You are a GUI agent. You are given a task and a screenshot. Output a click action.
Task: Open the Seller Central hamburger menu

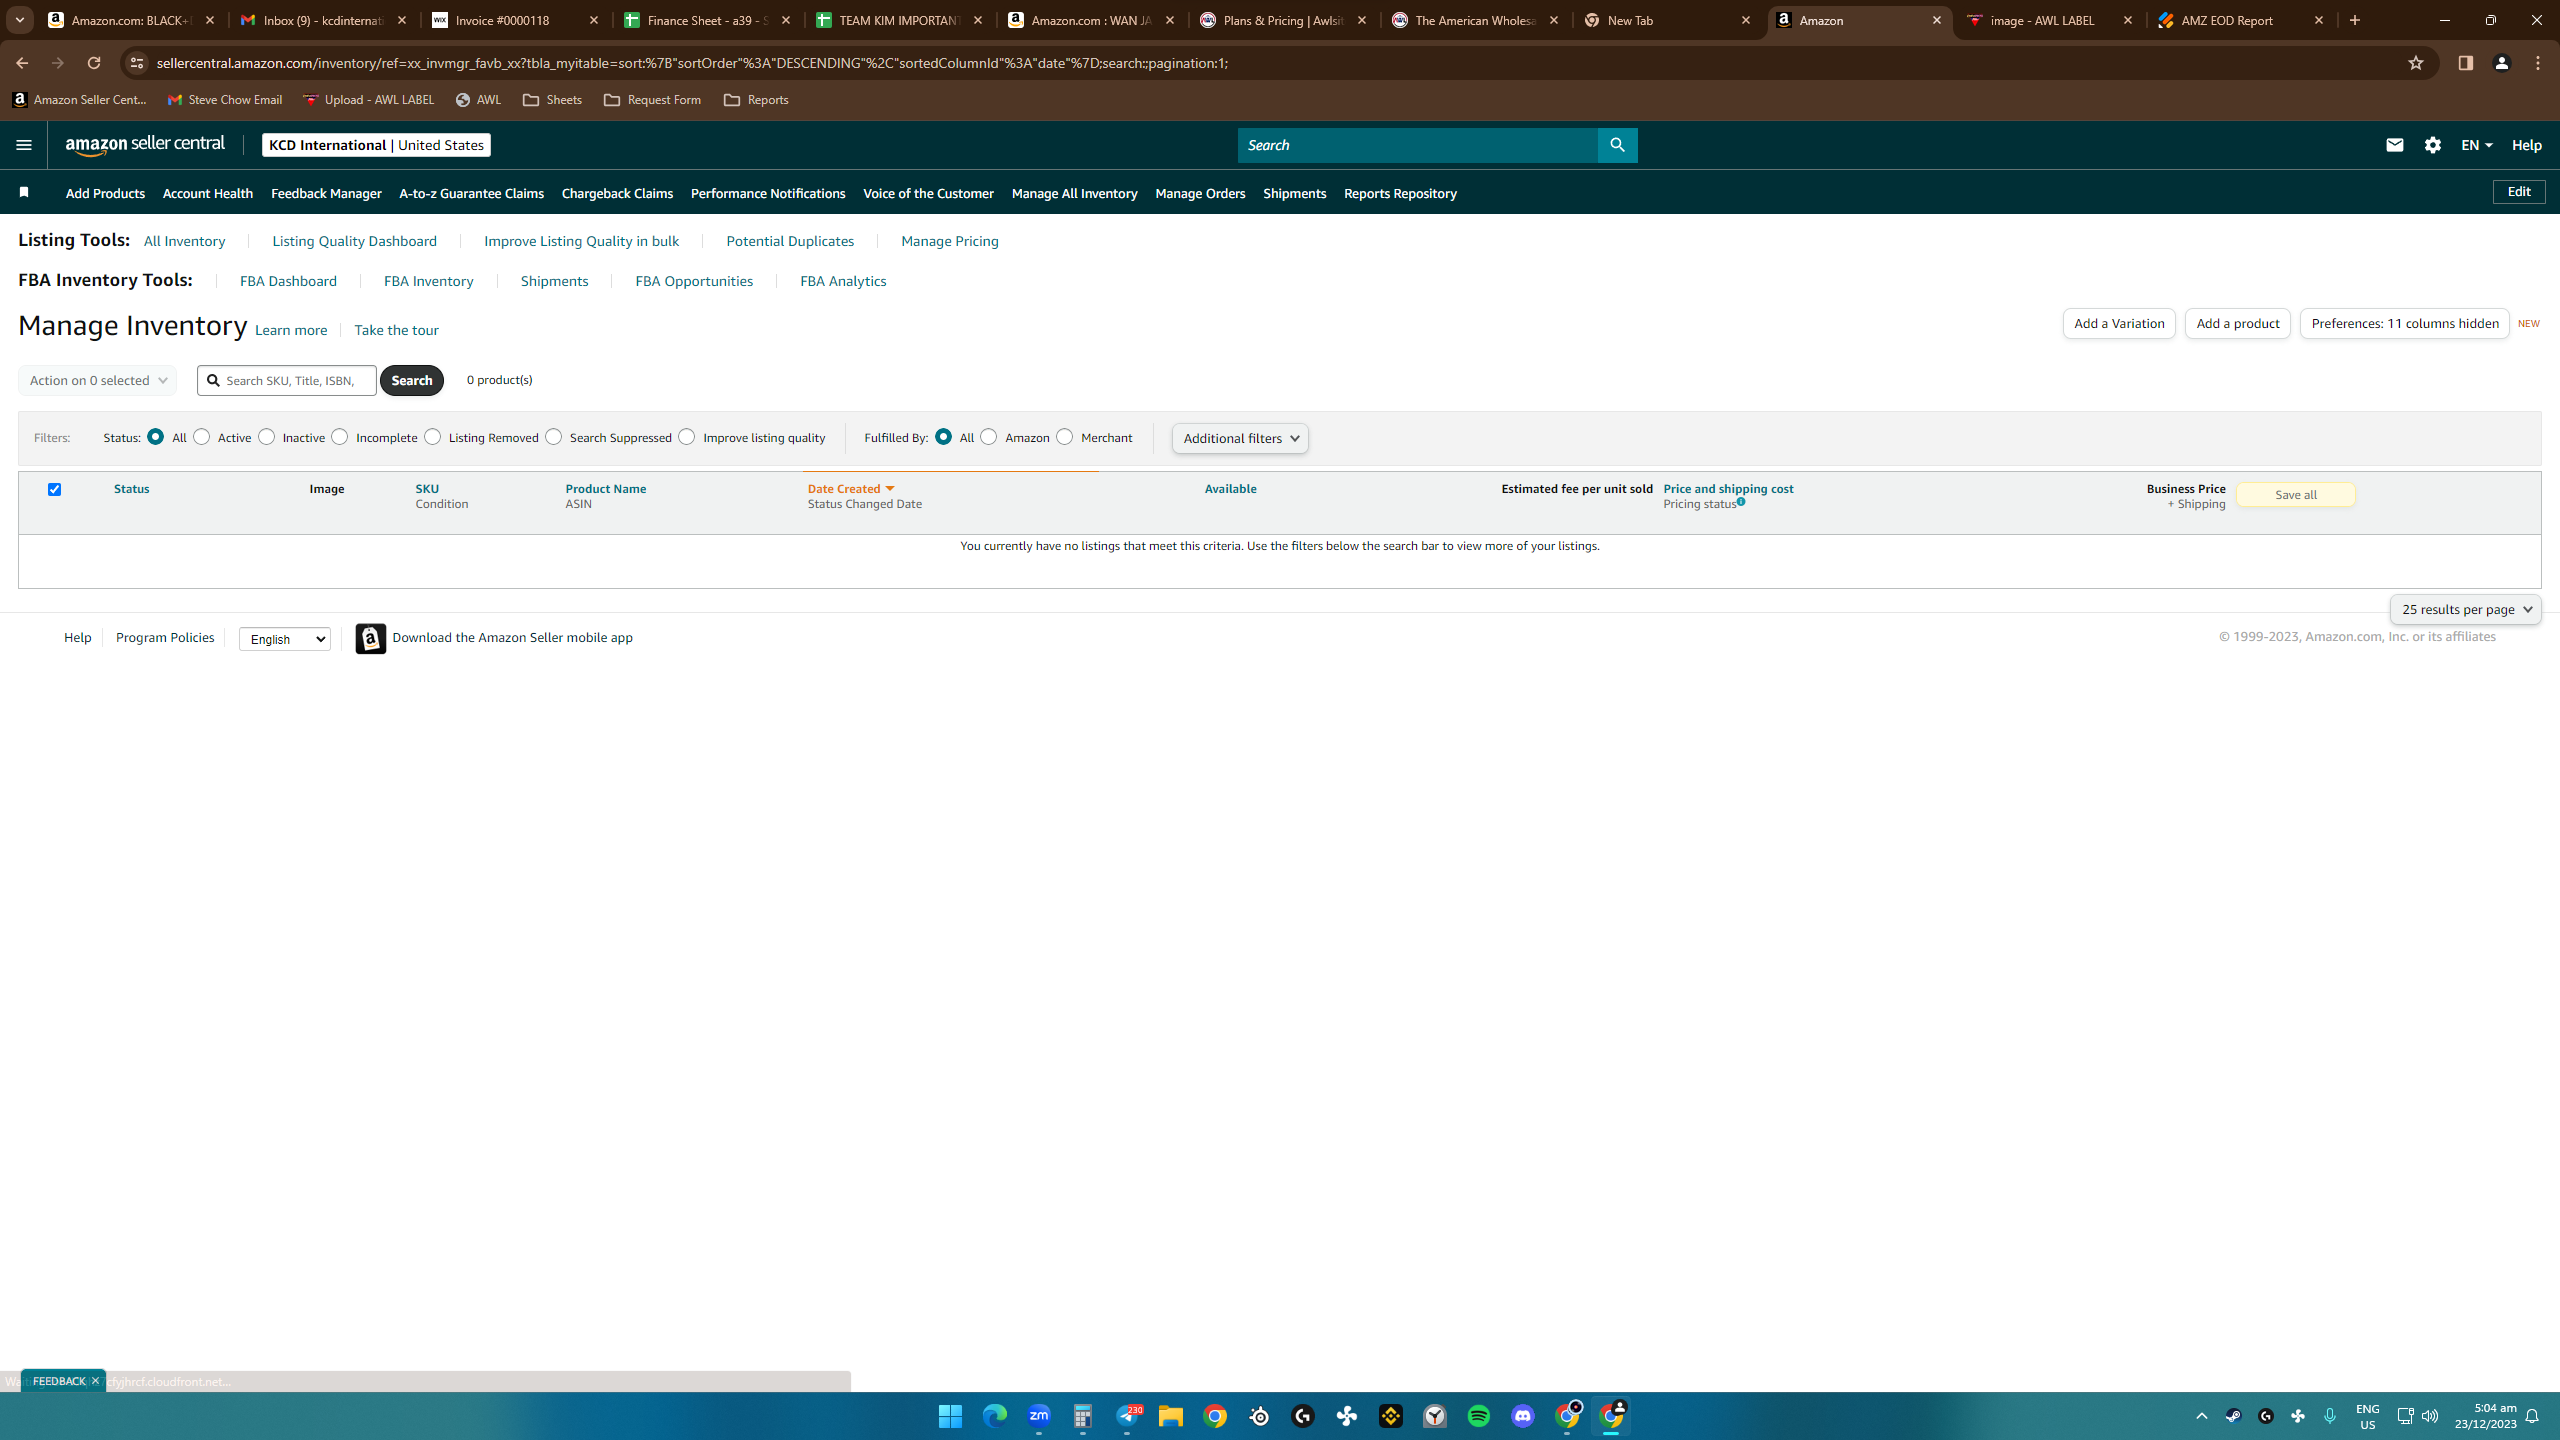click(24, 145)
